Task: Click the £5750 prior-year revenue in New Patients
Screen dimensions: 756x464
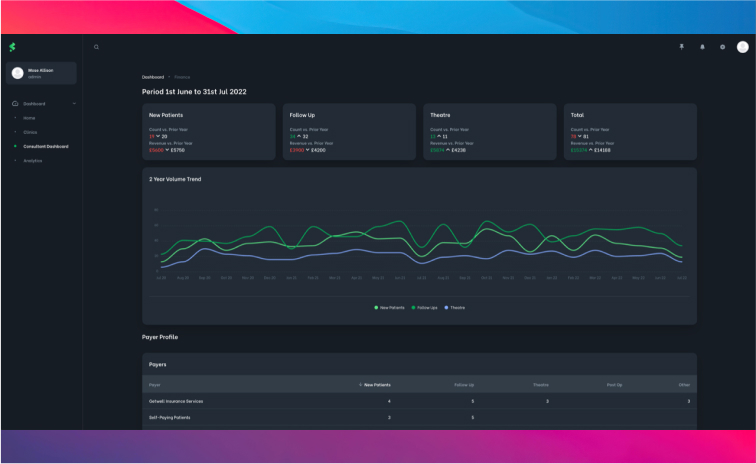Action: coord(177,150)
